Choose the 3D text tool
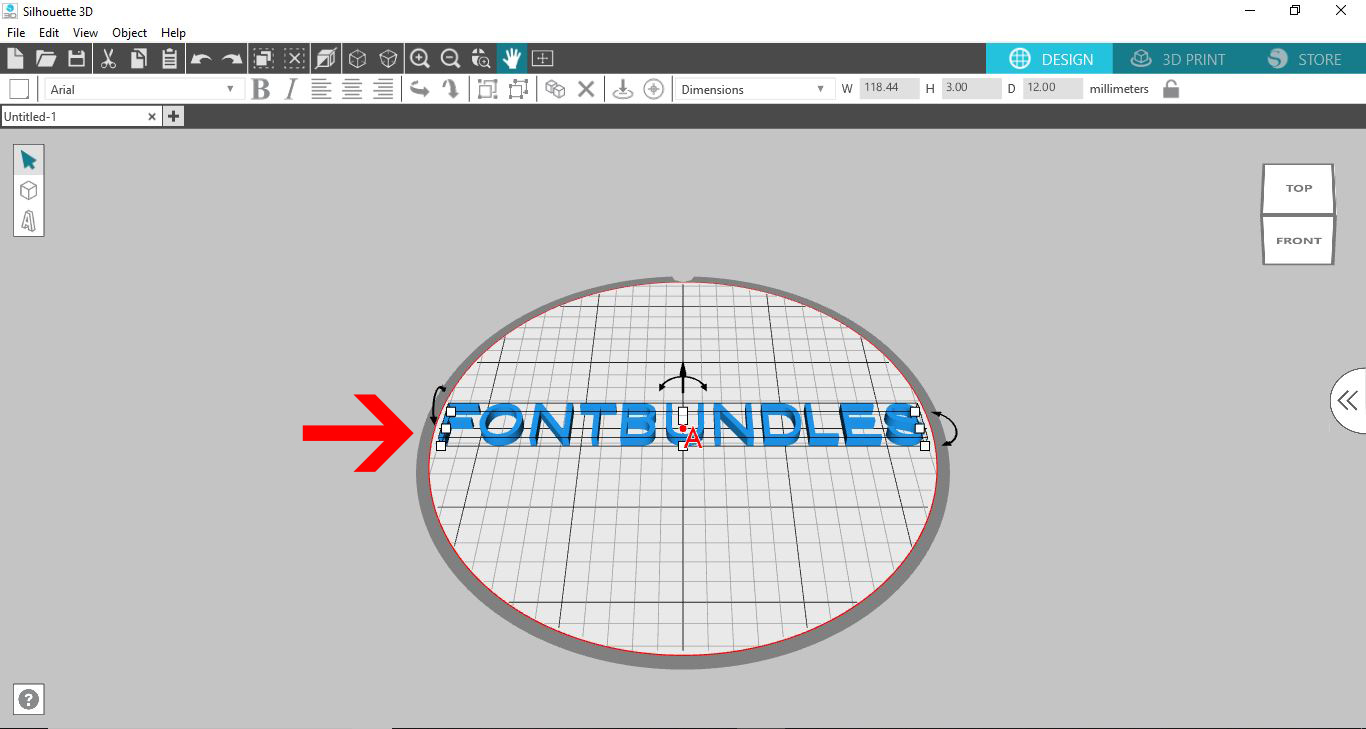This screenshot has width=1366, height=729. coord(28,220)
